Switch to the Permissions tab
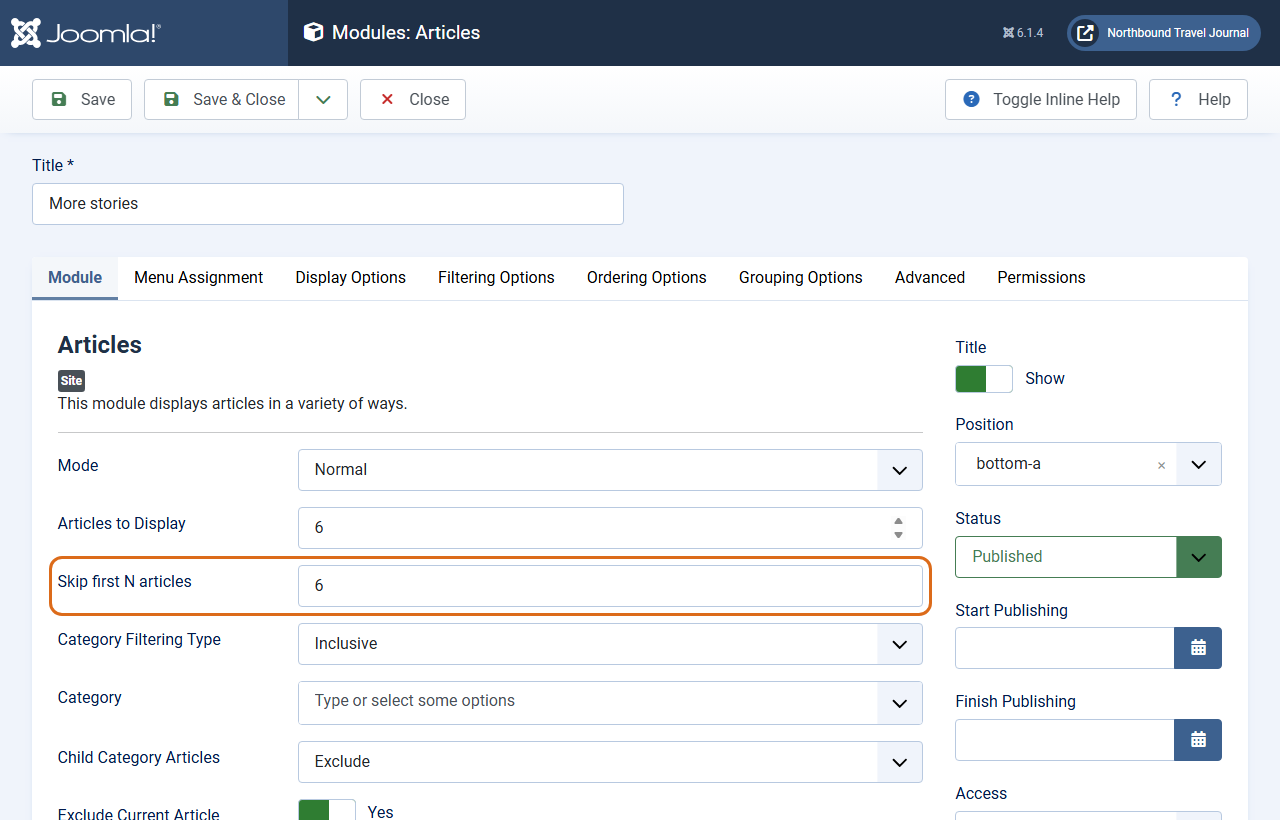 click(1041, 277)
